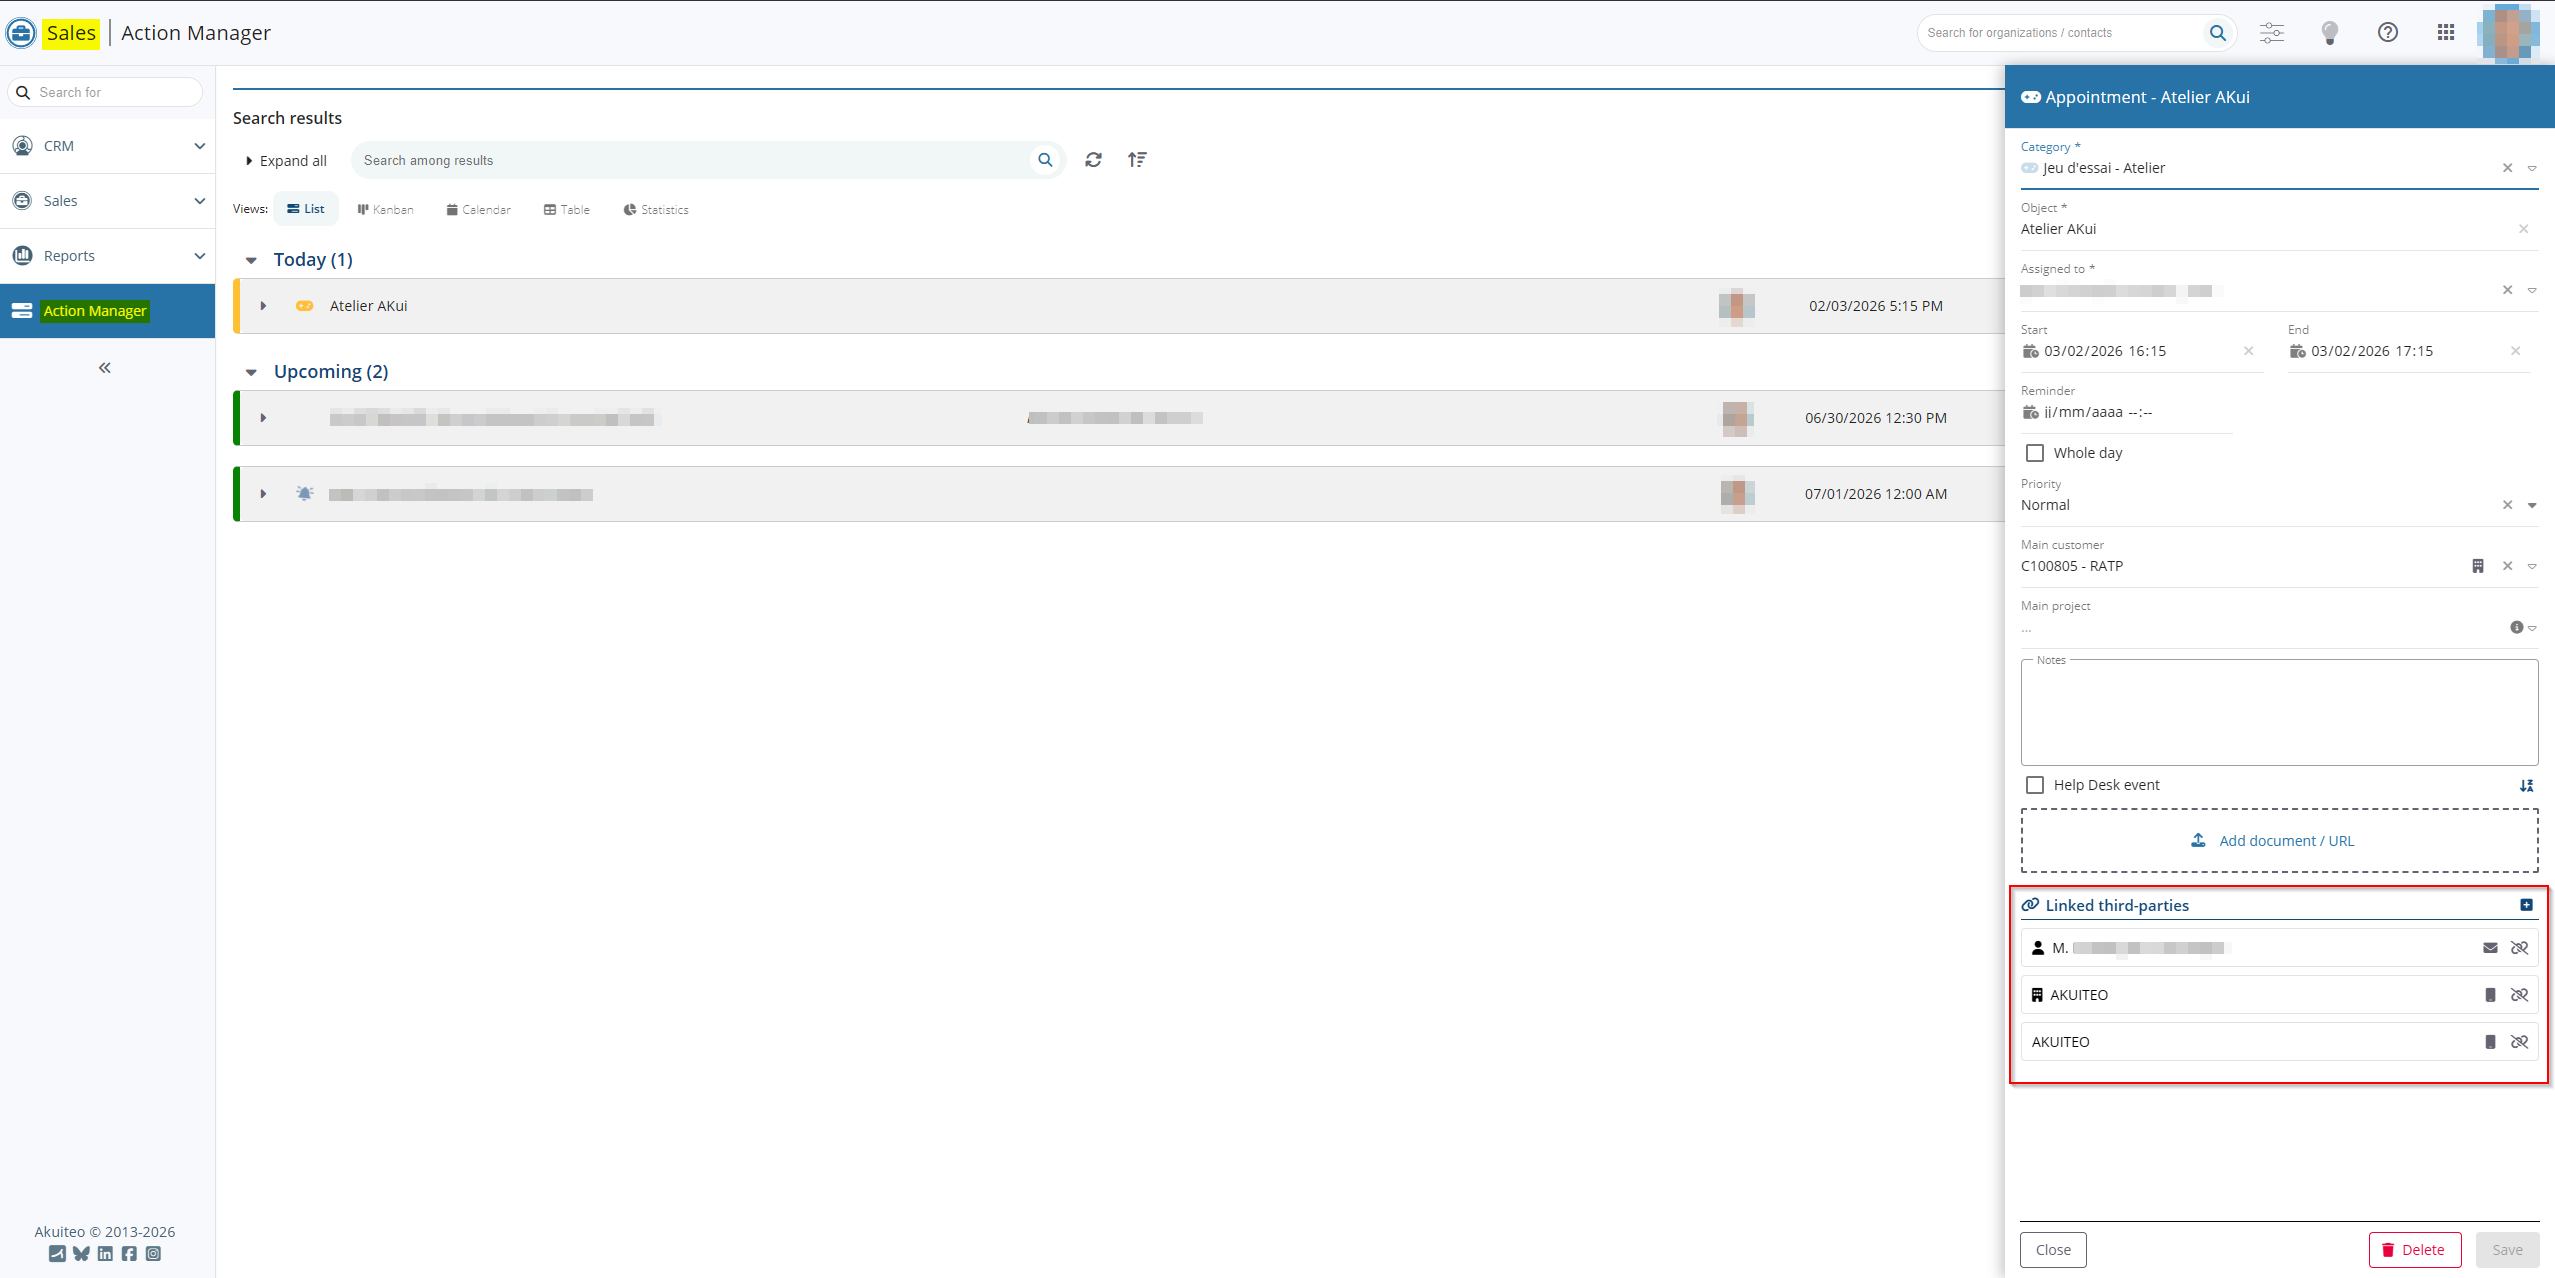The image size is (2555, 1278).
Task: Click into the Notes text area
Action: (2278, 715)
